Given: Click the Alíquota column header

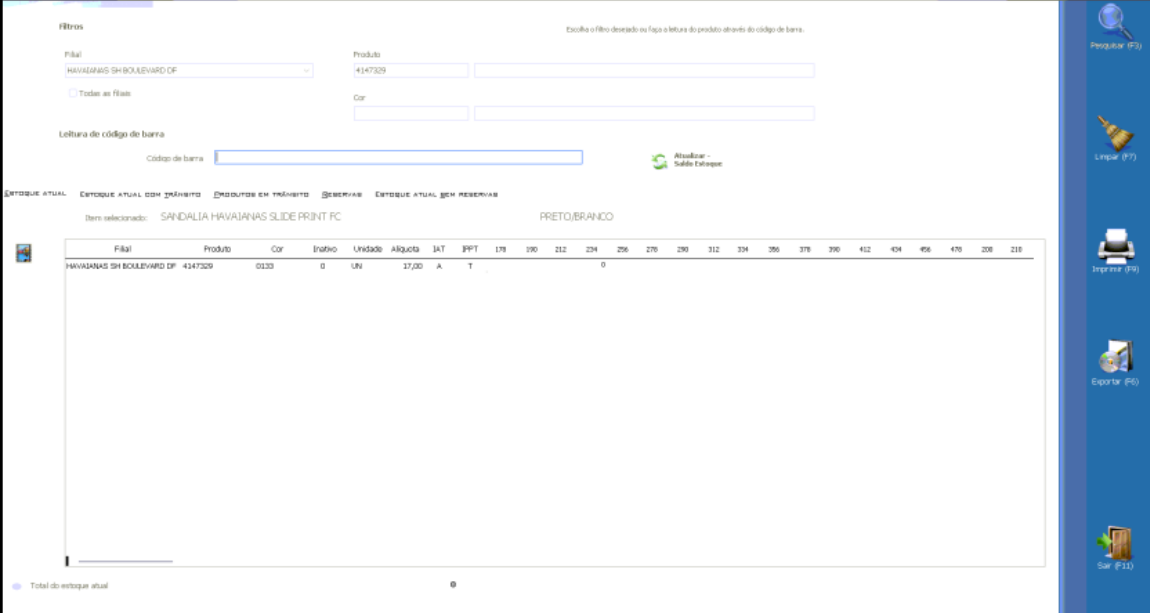Looking at the screenshot, I should (404, 249).
